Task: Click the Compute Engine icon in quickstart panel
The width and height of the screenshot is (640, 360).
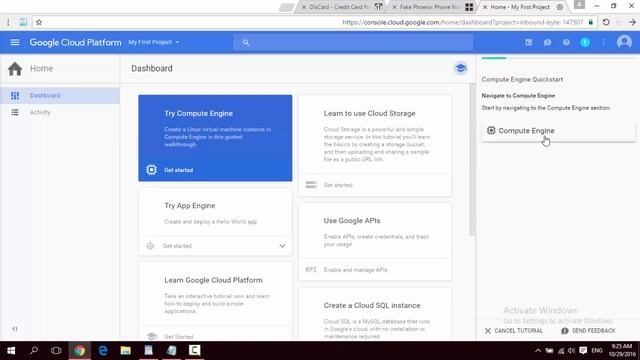Action: [x=491, y=131]
